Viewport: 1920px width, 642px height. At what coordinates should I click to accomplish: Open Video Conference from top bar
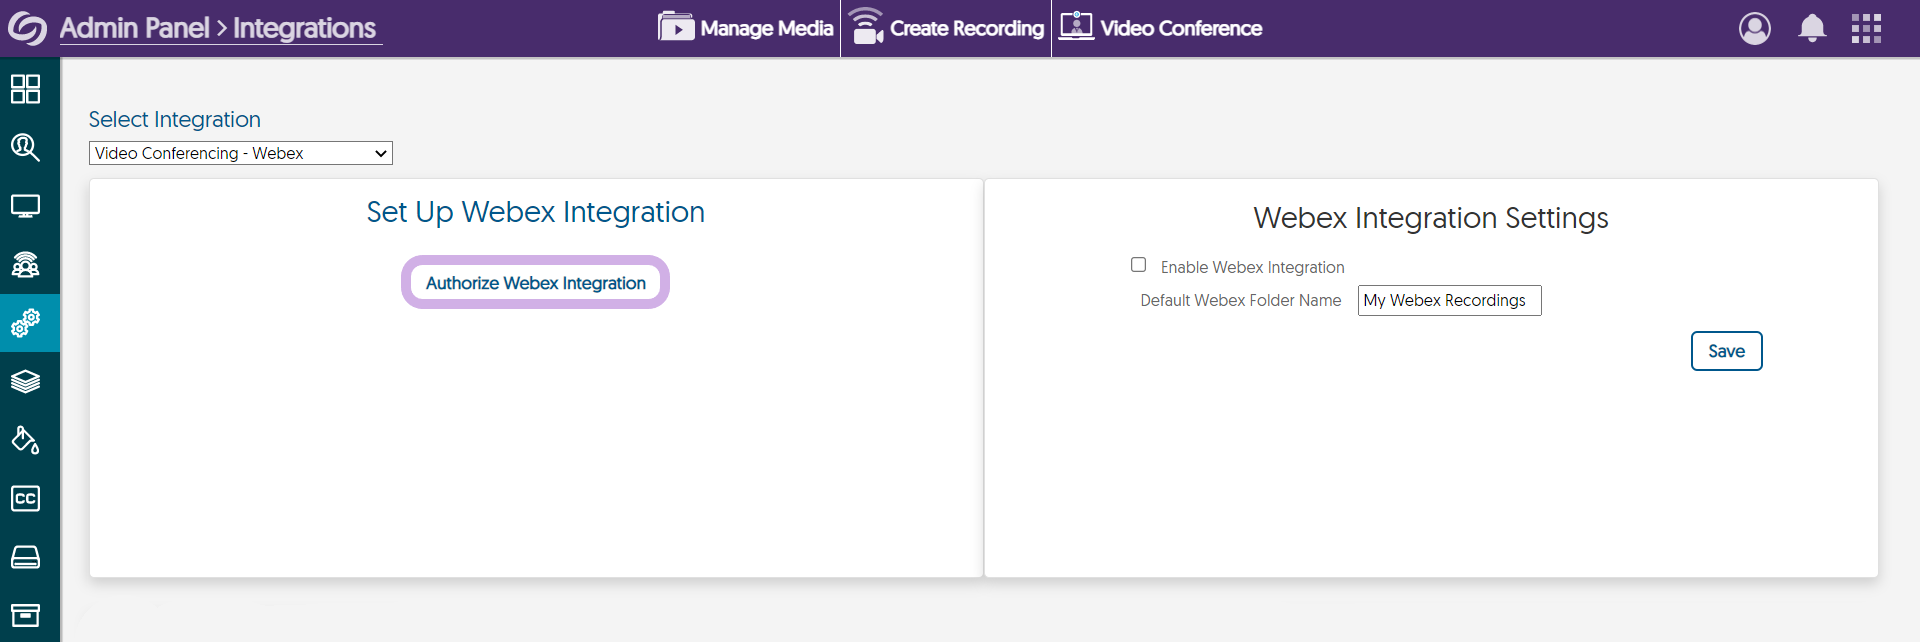(1161, 28)
